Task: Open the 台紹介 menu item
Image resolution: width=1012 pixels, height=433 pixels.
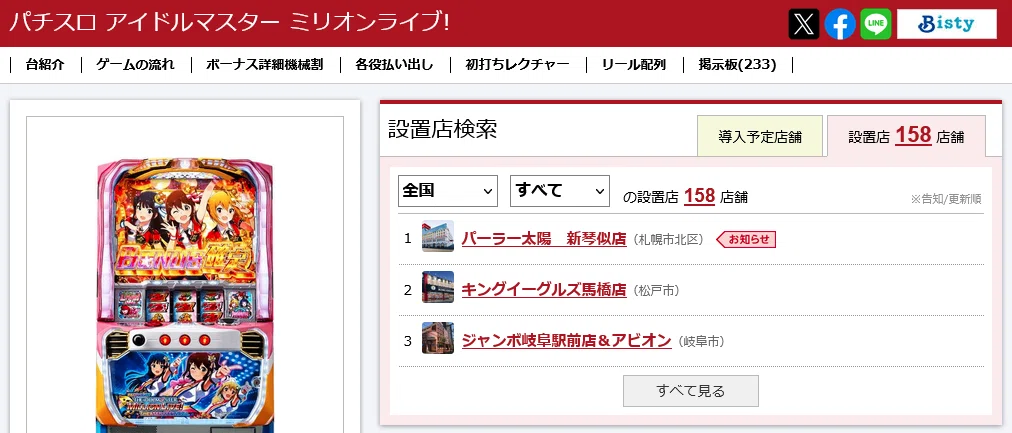Action: pos(45,65)
